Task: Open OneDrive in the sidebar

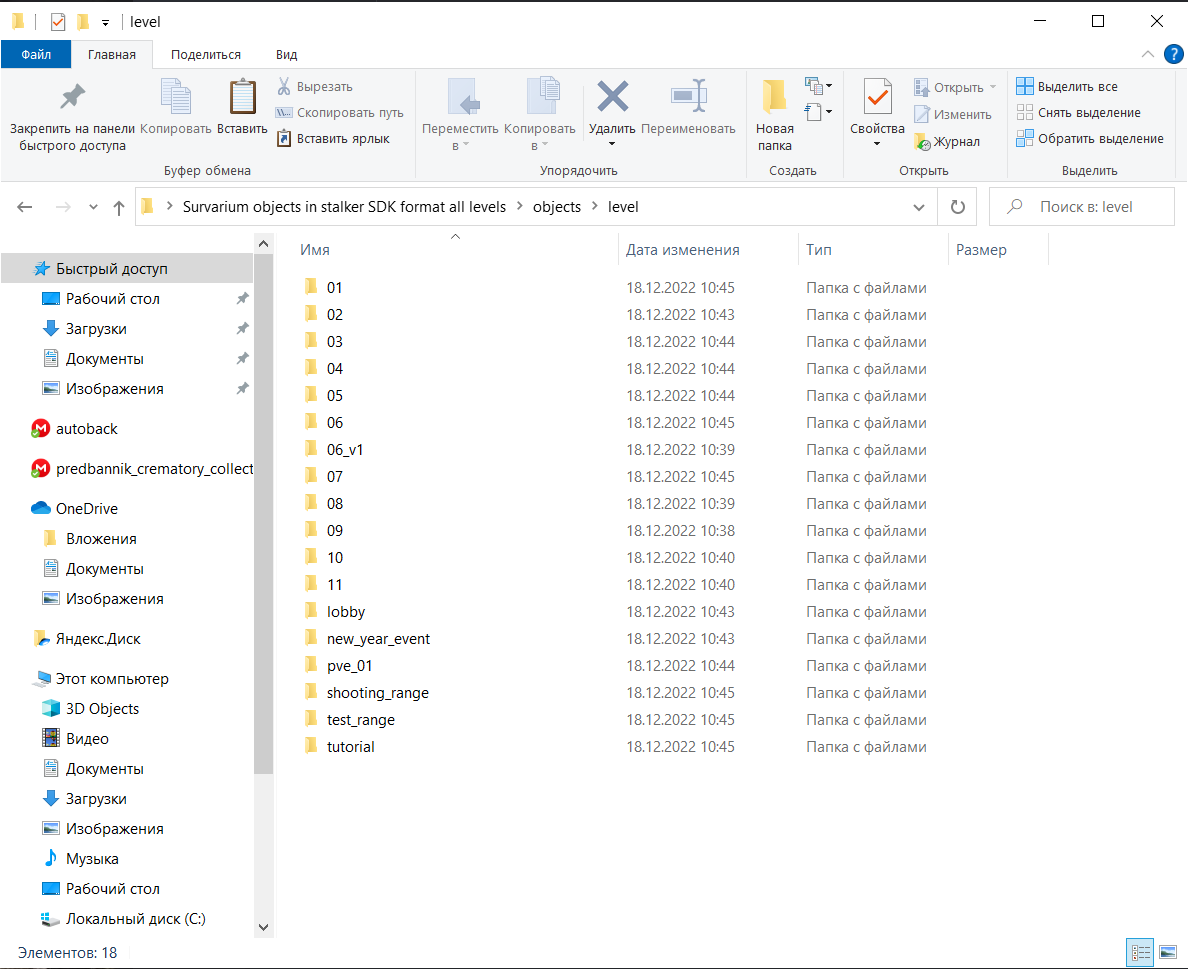Action: [86, 508]
